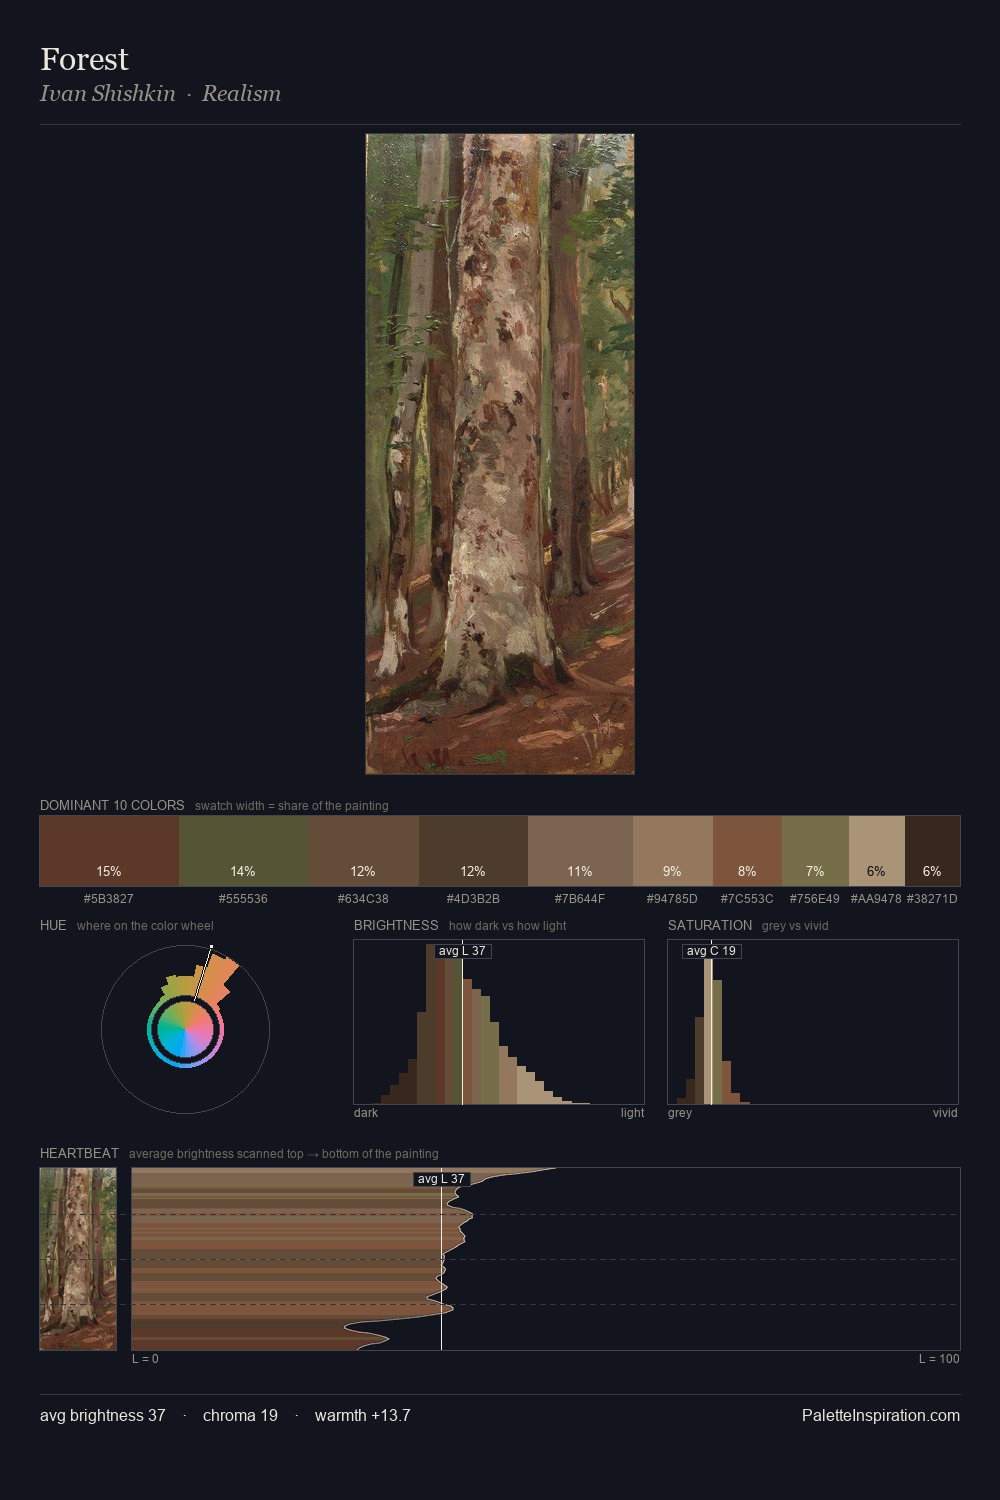1000x1500 pixels.
Task: Click the hex label #38271D
Action: pyautogui.click(x=932, y=899)
